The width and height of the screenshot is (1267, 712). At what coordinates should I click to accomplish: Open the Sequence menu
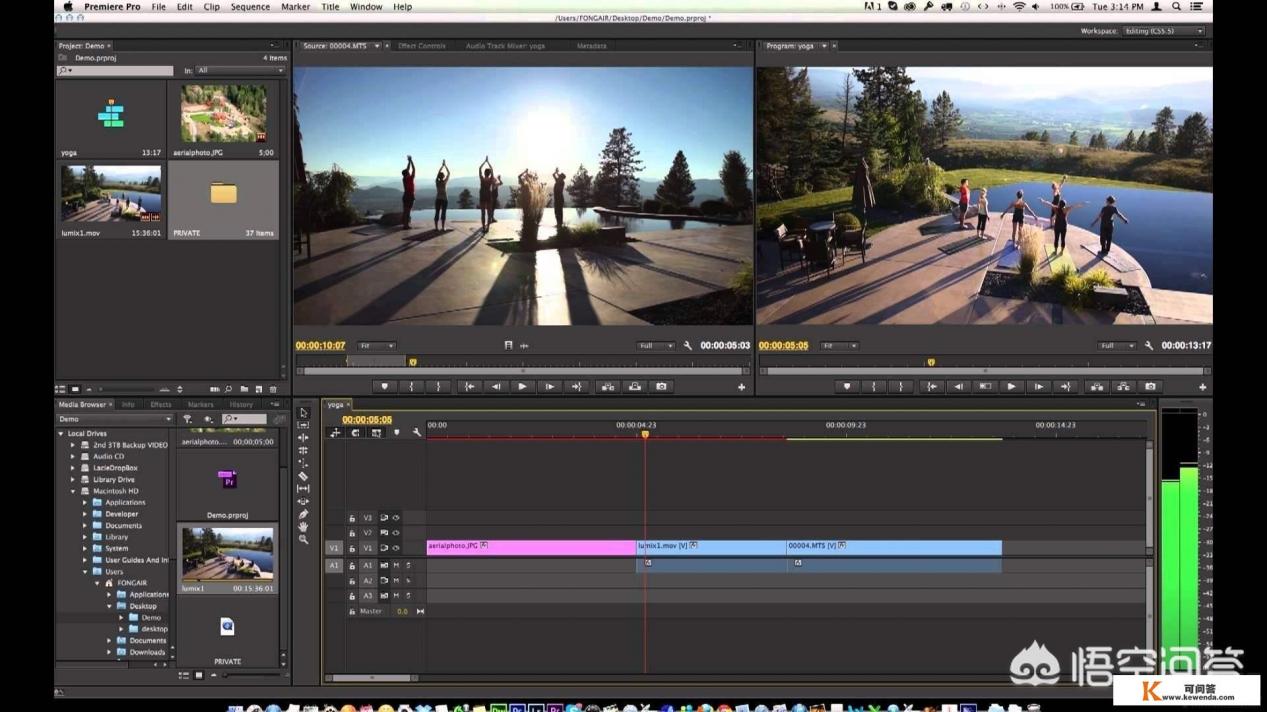click(x=250, y=7)
